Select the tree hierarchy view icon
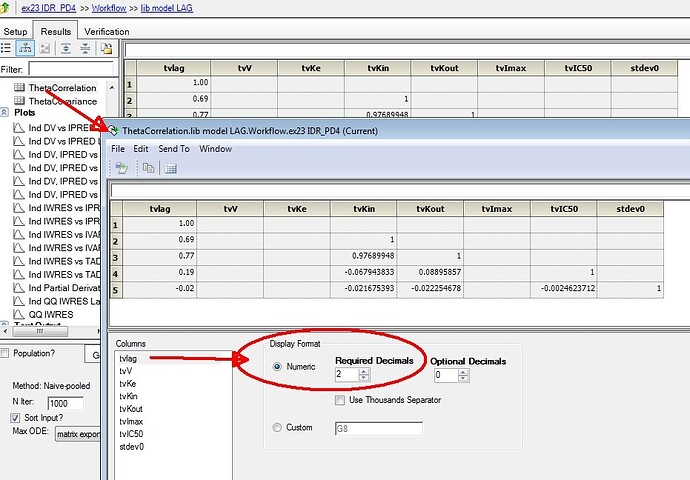 pyautogui.click(x=25, y=48)
